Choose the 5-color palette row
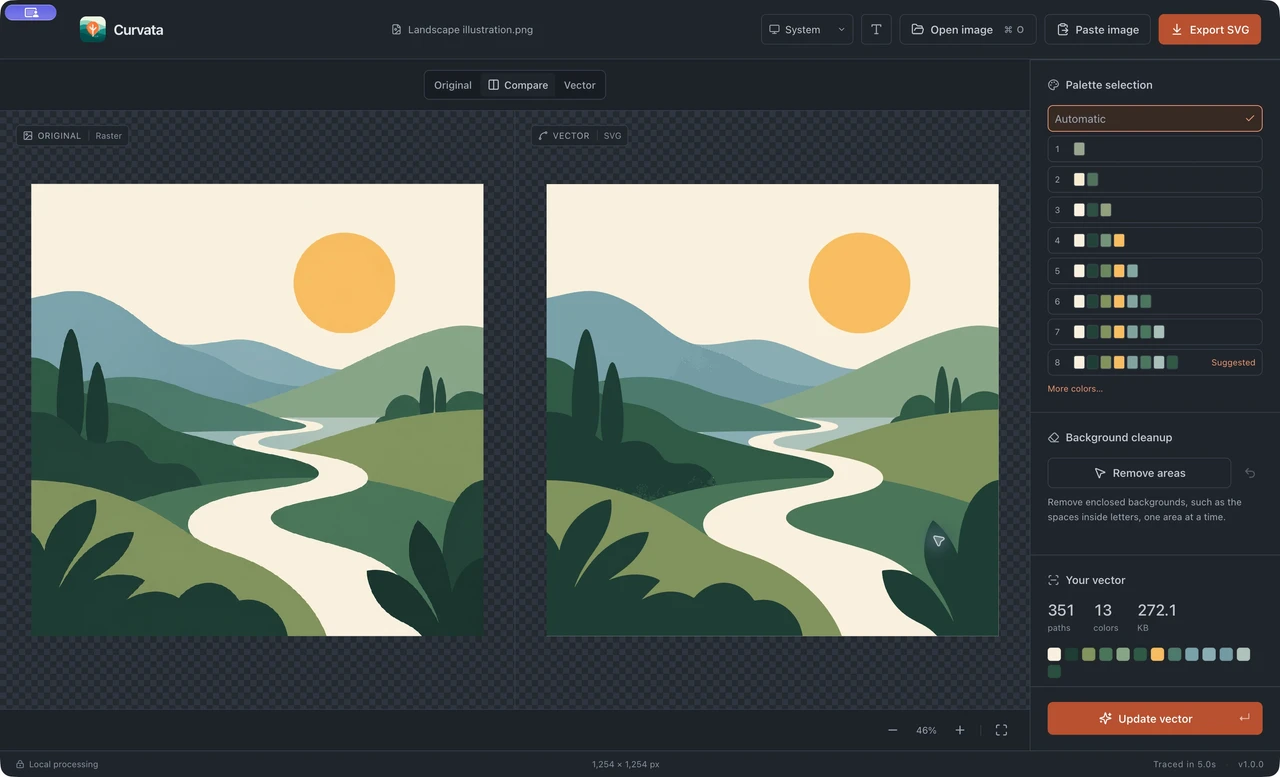The width and height of the screenshot is (1280, 777). click(x=1155, y=271)
